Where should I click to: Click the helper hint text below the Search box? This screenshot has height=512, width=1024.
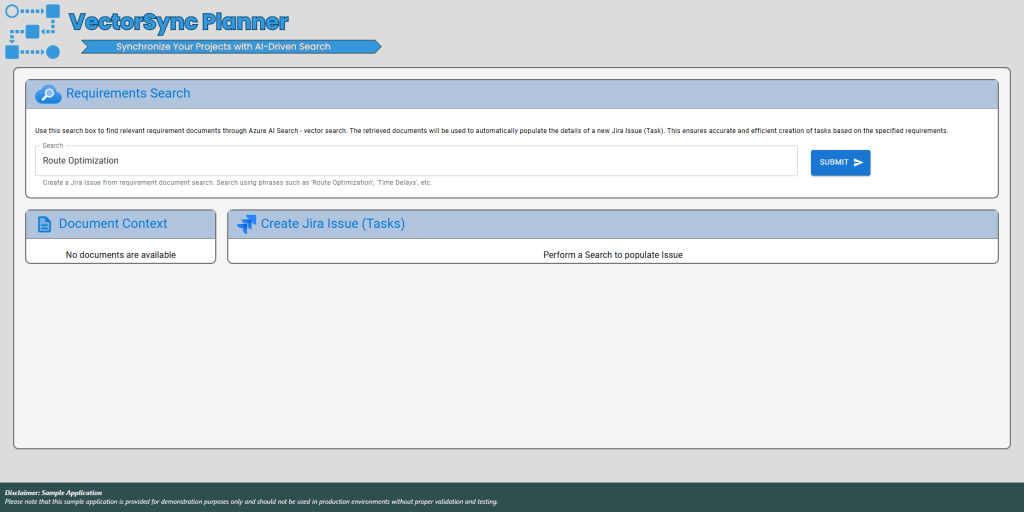click(237, 183)
